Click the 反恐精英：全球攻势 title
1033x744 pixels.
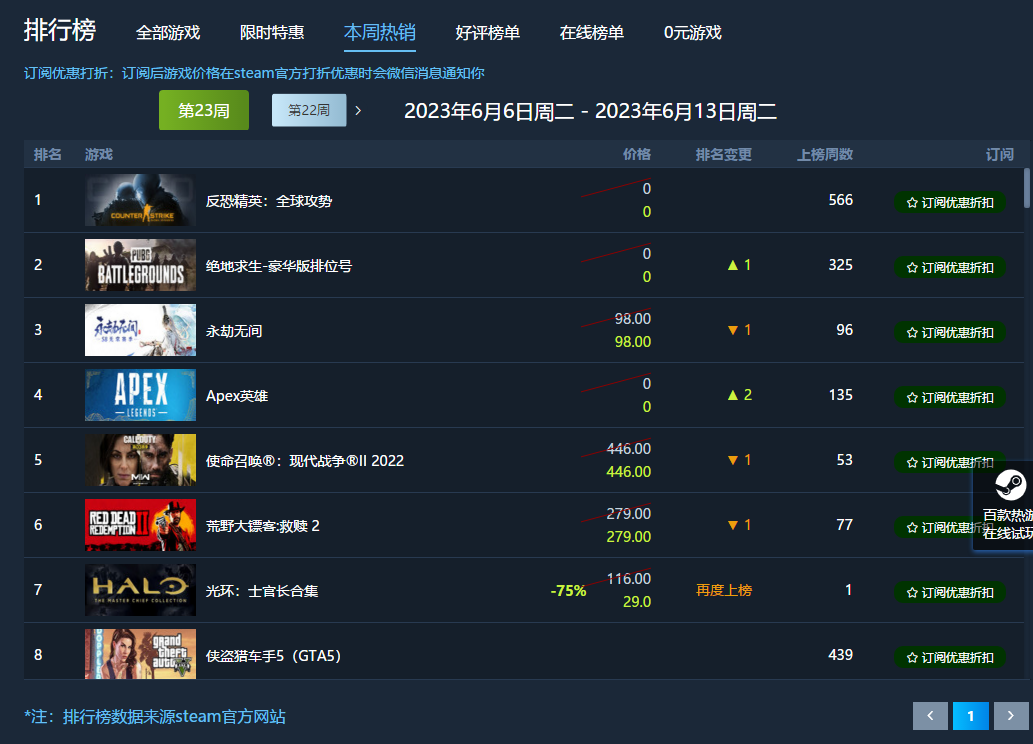pyautogui.click(x=269, y=201)
